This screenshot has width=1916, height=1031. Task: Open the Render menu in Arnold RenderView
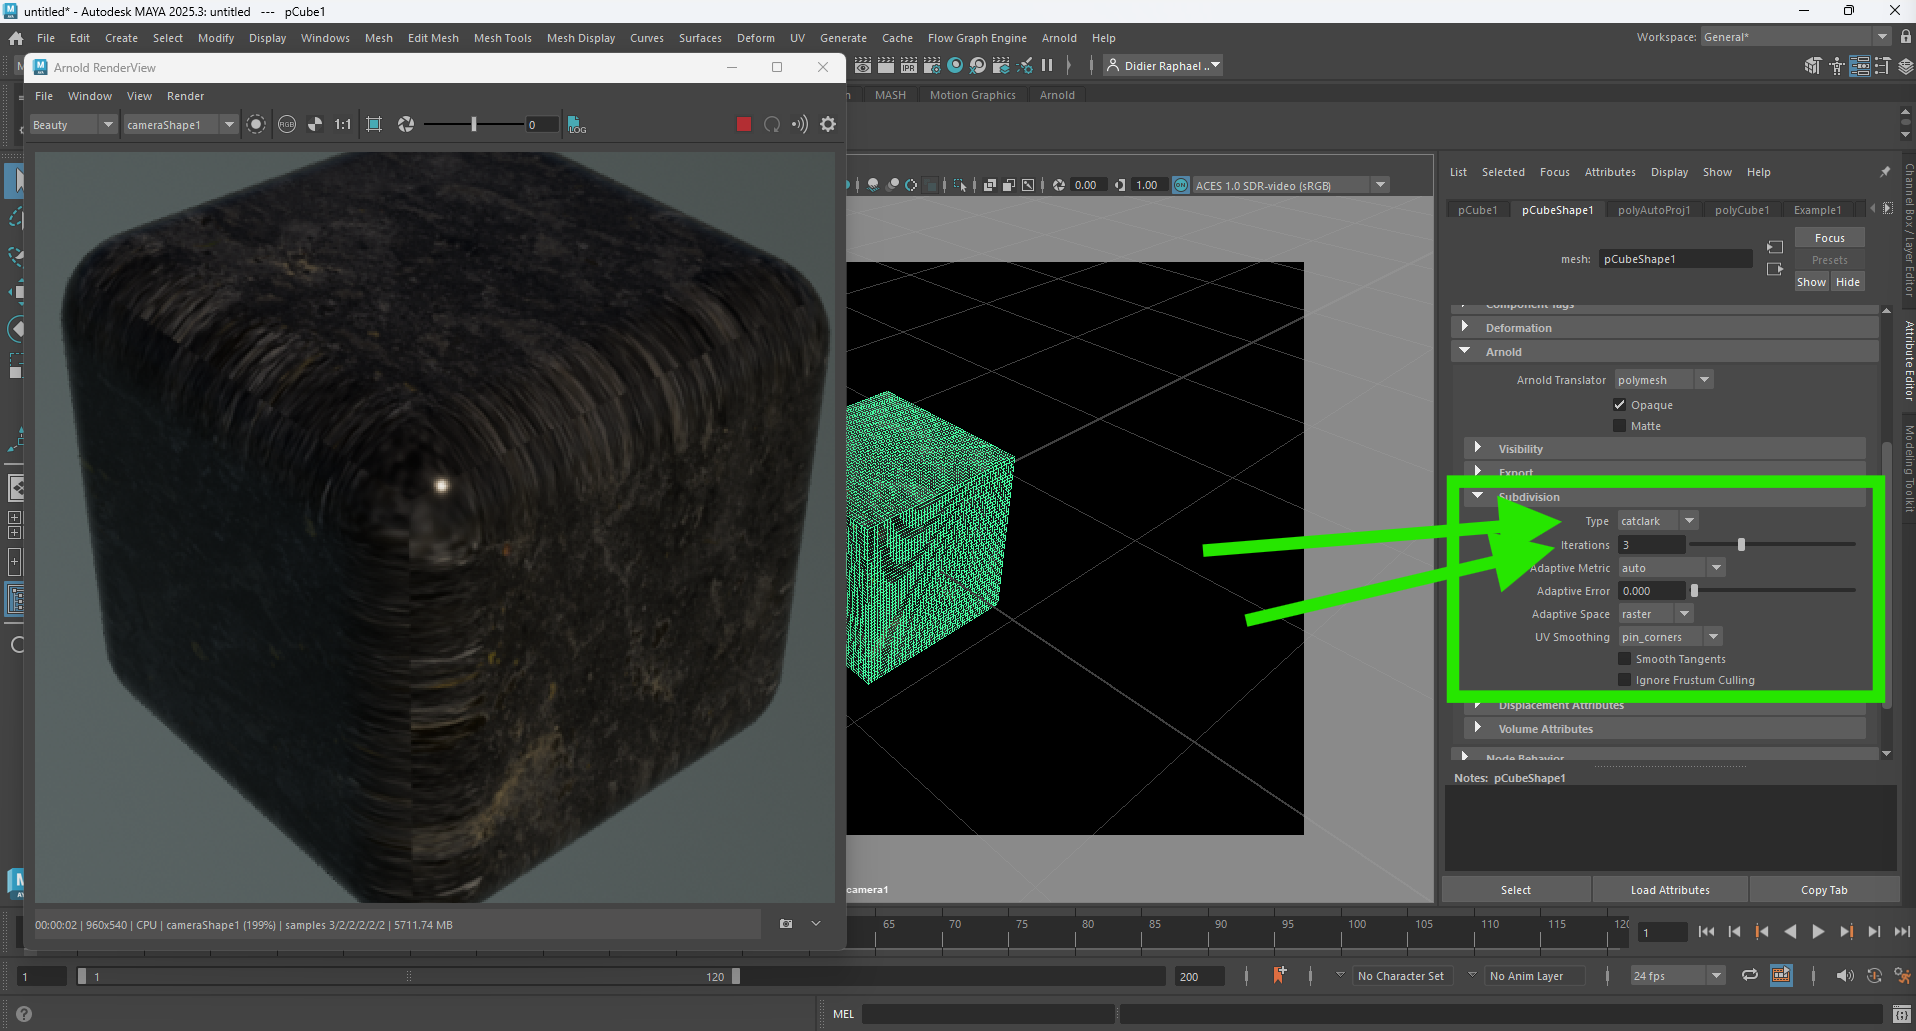pos(185,96)
